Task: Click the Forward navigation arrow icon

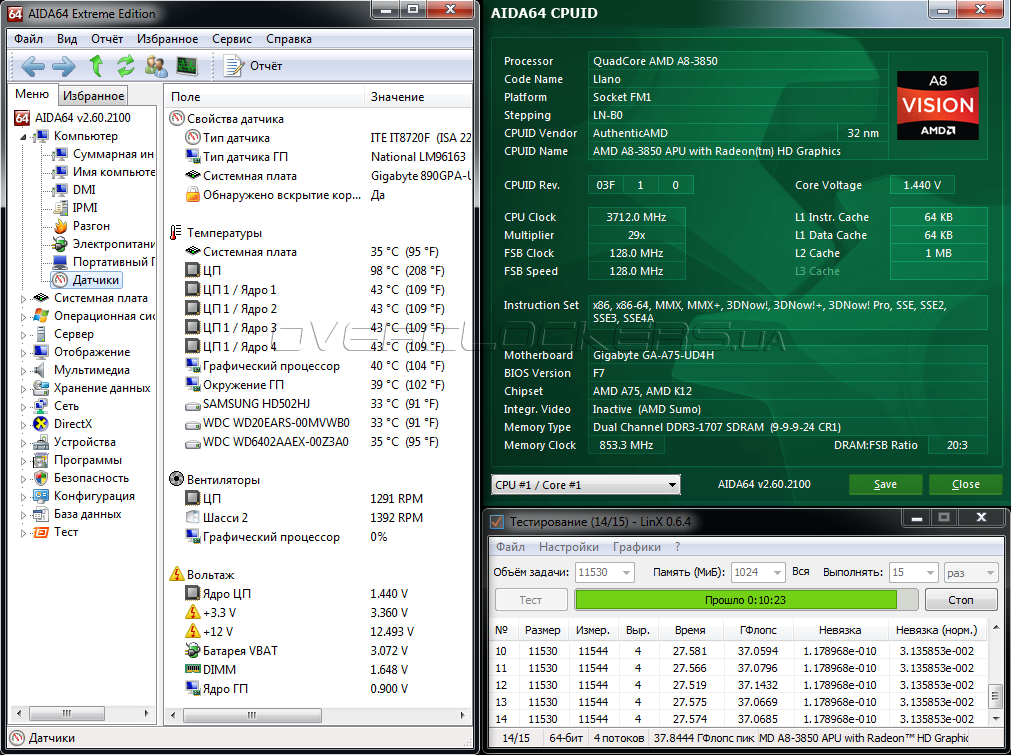Action: pos(63,66)
